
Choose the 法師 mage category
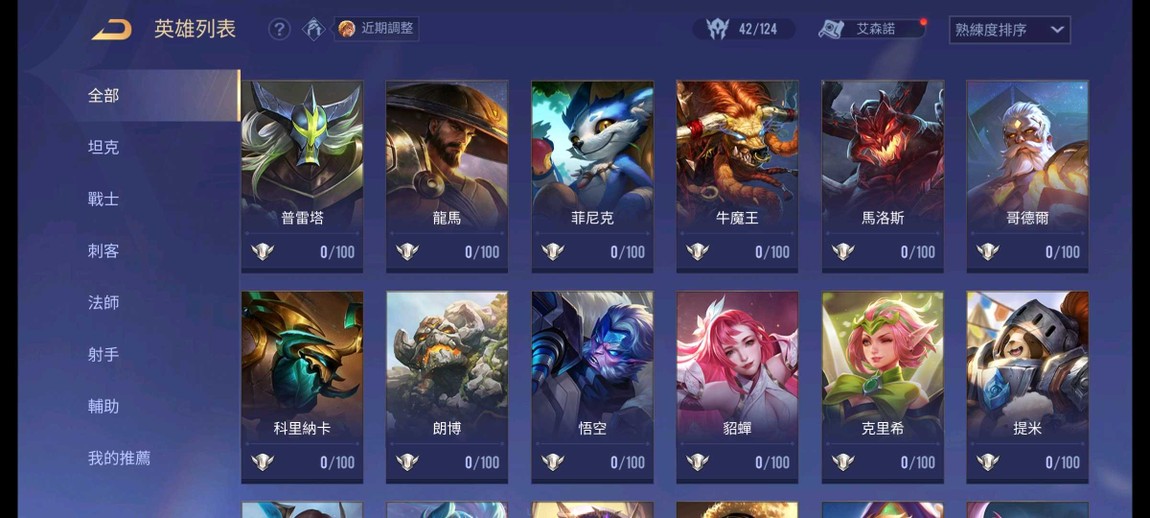tap(103, 302)
